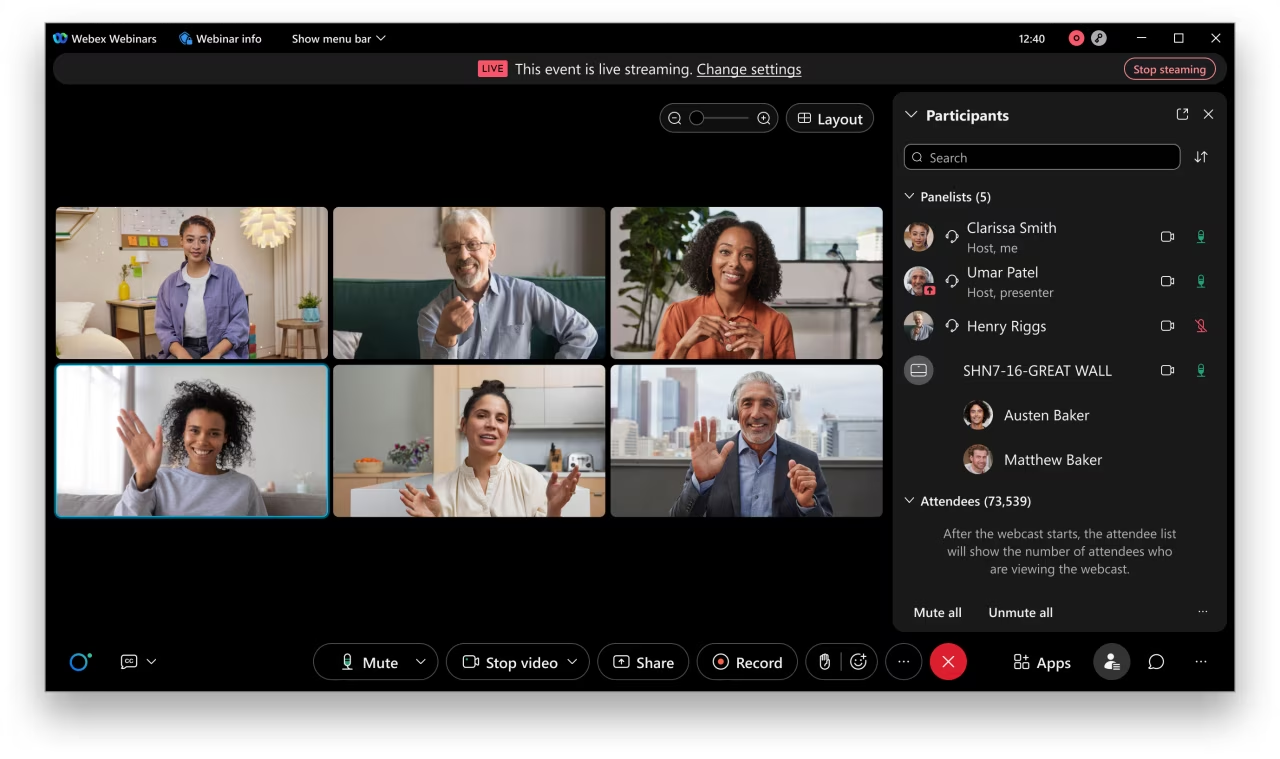Click Umar Patel's avatar
Viewport: 1280px width, 759px height.
click(918, 281)
